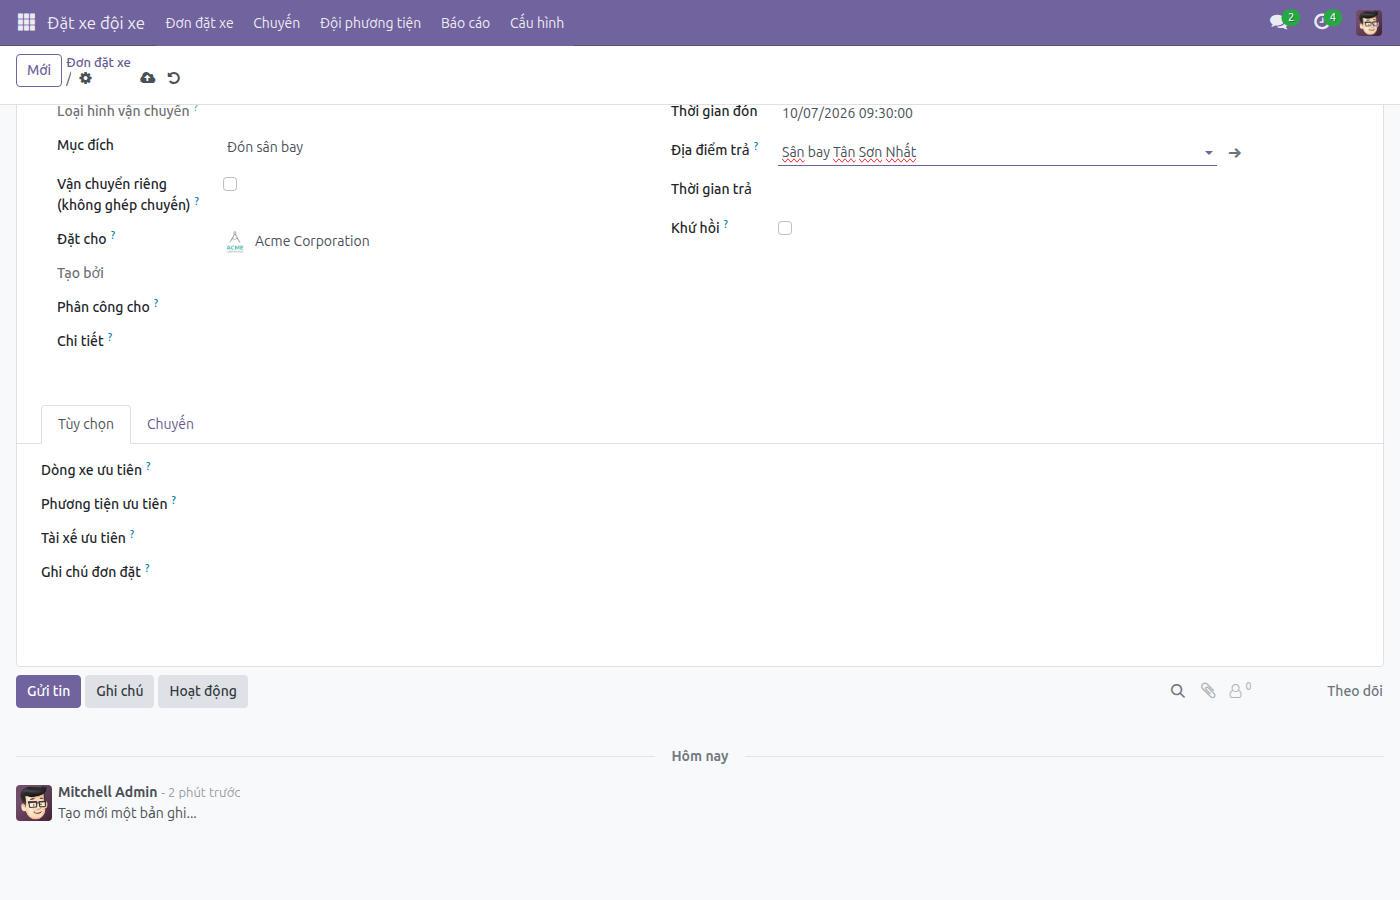Expand Địa điểm trả dropdown arrow
Screen dimensions: 1400x900
click(x=1209, y=153)
